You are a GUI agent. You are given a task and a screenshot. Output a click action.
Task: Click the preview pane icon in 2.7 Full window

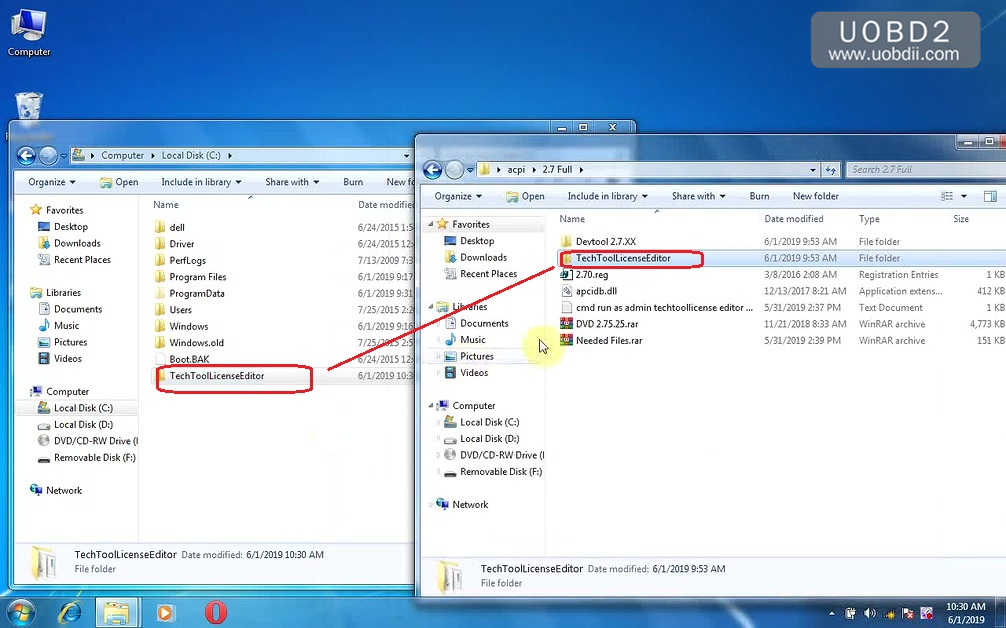point(990,197)
